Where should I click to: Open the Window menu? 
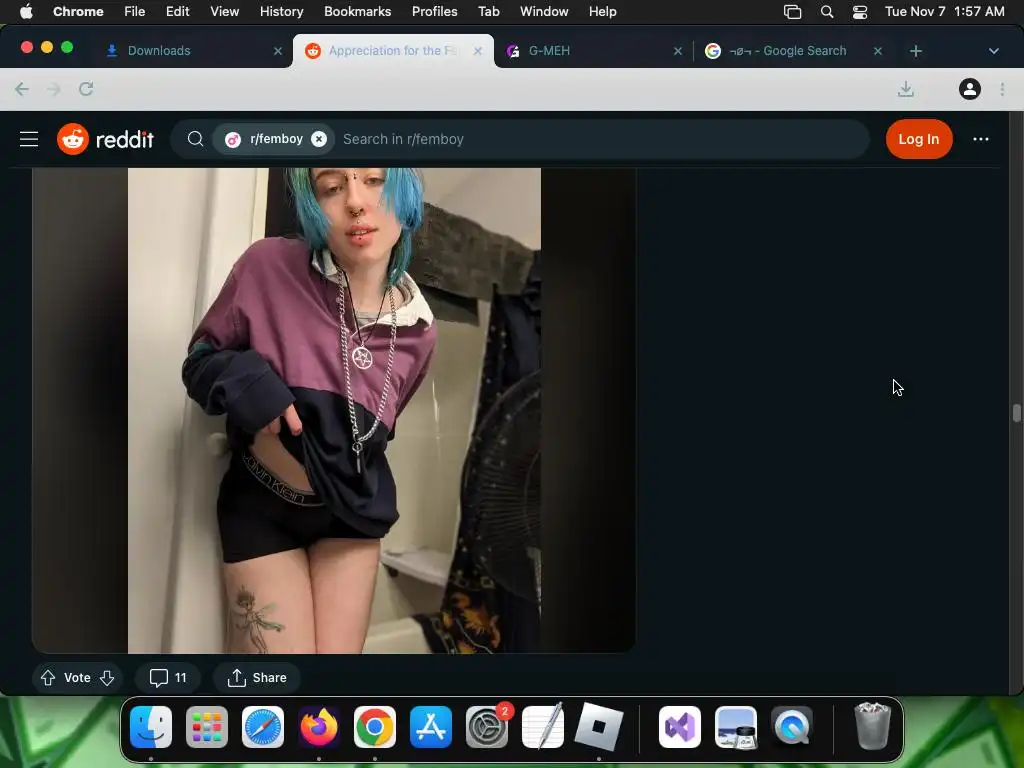[x=544, y=11]
